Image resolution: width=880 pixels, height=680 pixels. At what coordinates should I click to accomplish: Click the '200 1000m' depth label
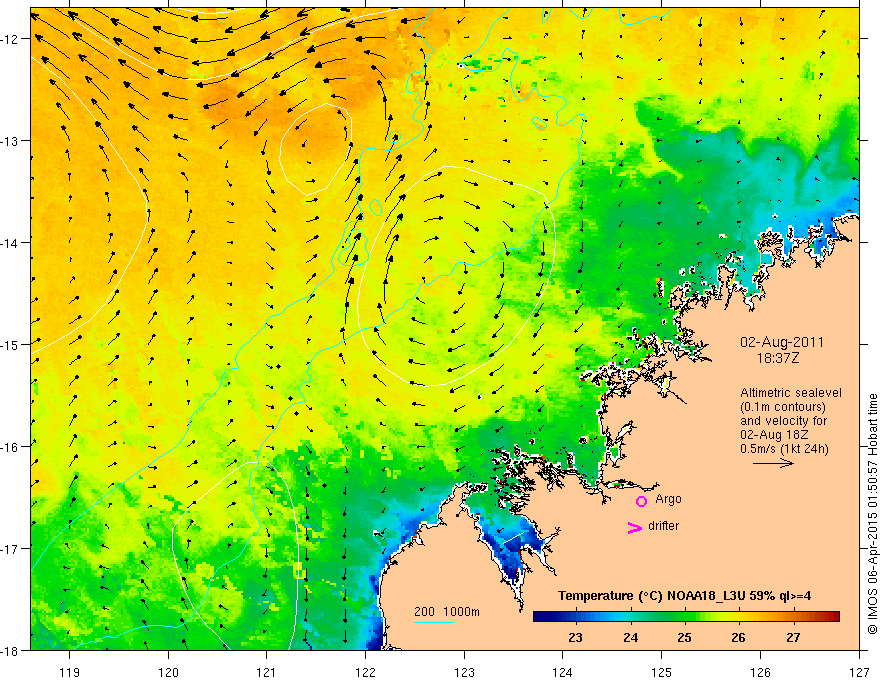pyautogui.click(x=447, y=612)
